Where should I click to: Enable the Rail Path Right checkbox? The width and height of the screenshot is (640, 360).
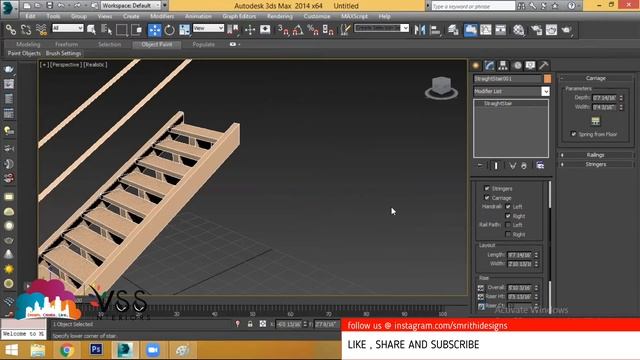tap(508, 234)
